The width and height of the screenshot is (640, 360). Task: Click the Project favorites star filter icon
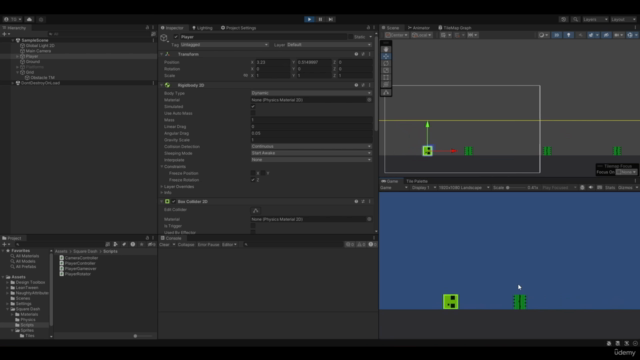click(142, 244)
